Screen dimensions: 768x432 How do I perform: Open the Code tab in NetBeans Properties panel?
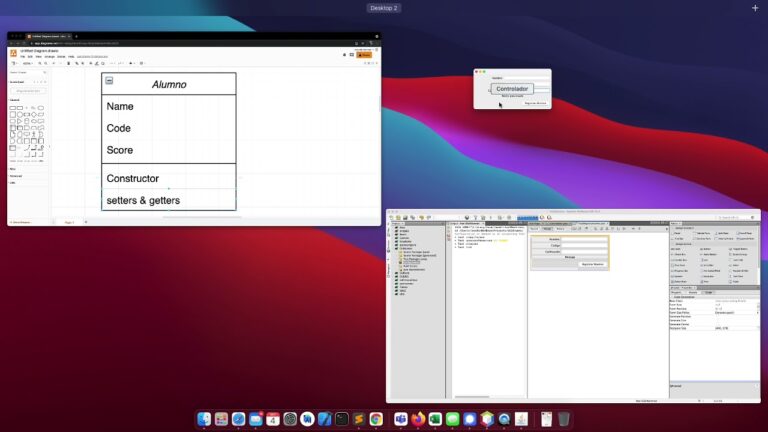708,292
